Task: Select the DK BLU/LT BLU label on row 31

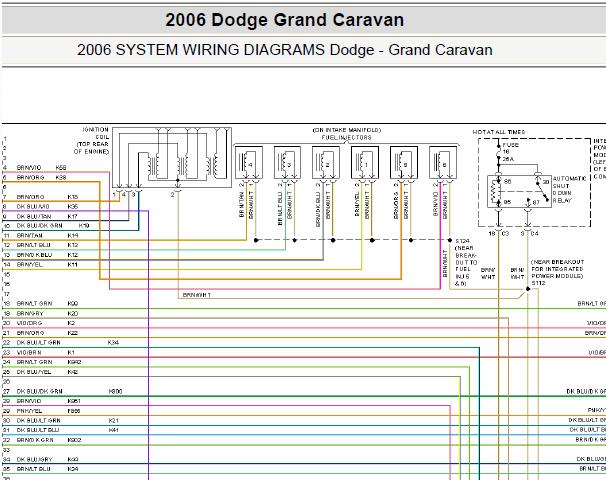Action: 37,430
